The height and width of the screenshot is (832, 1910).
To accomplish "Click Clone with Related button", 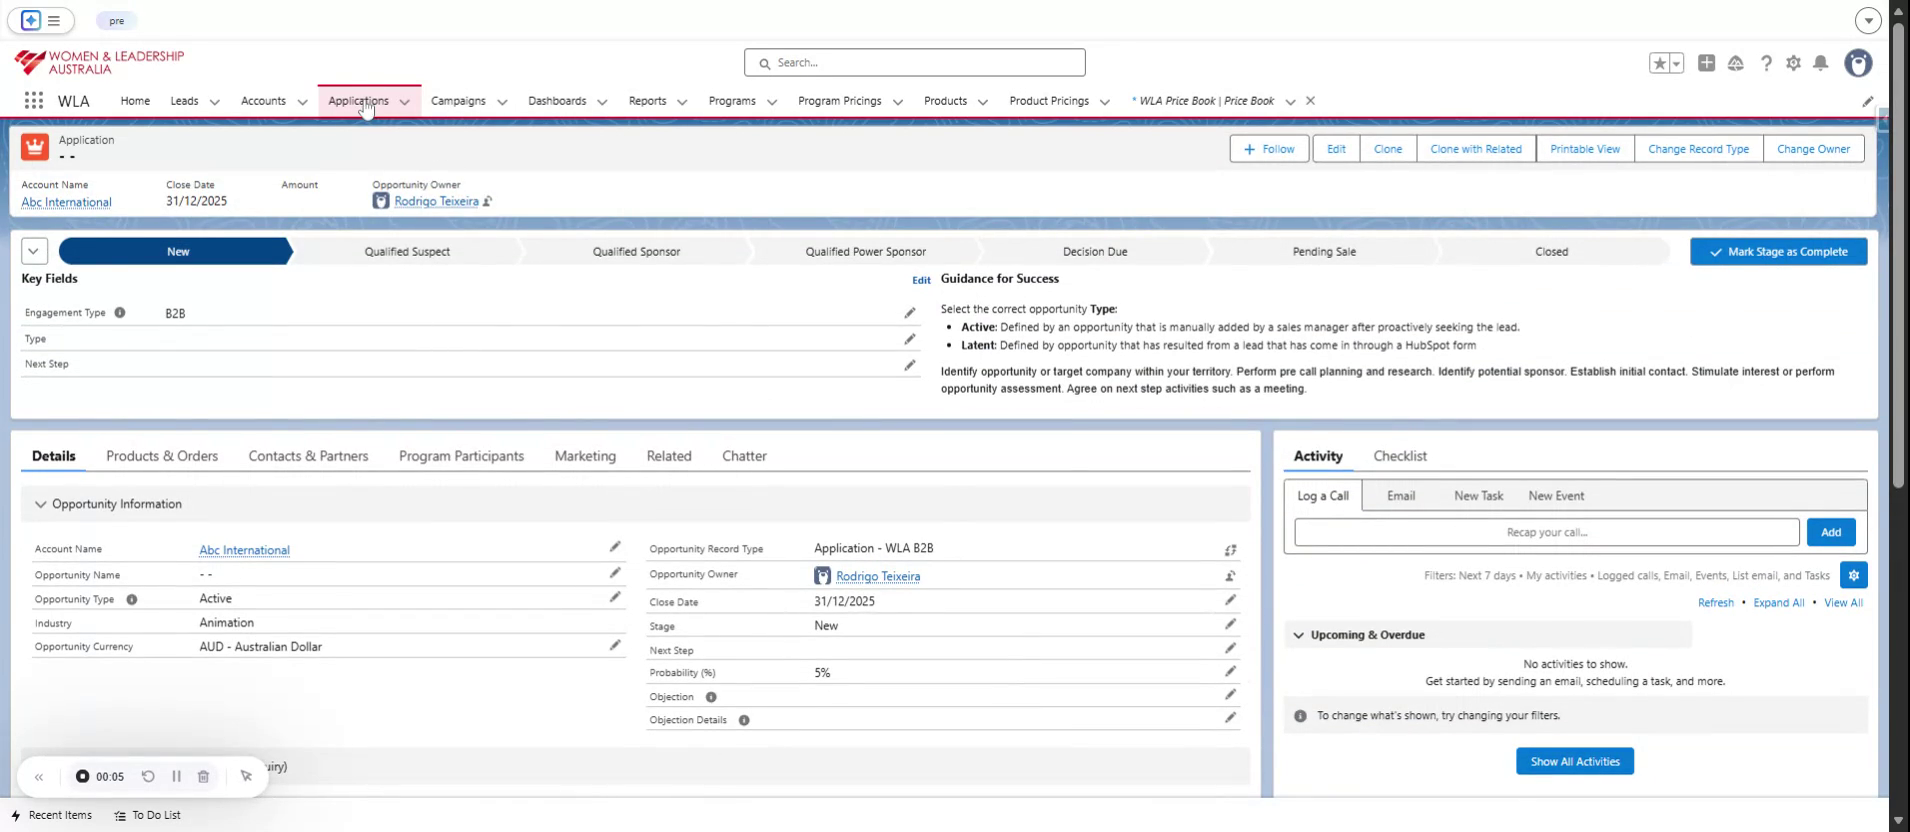I will [x=1476, y=149].
